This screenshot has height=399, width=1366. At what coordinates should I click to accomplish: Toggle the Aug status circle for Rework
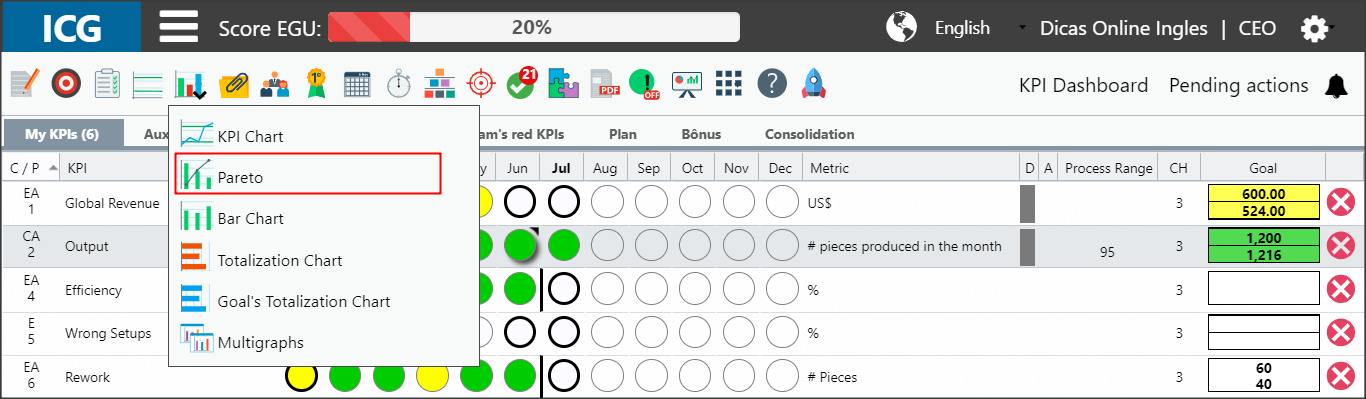click(x=608, y=377)
